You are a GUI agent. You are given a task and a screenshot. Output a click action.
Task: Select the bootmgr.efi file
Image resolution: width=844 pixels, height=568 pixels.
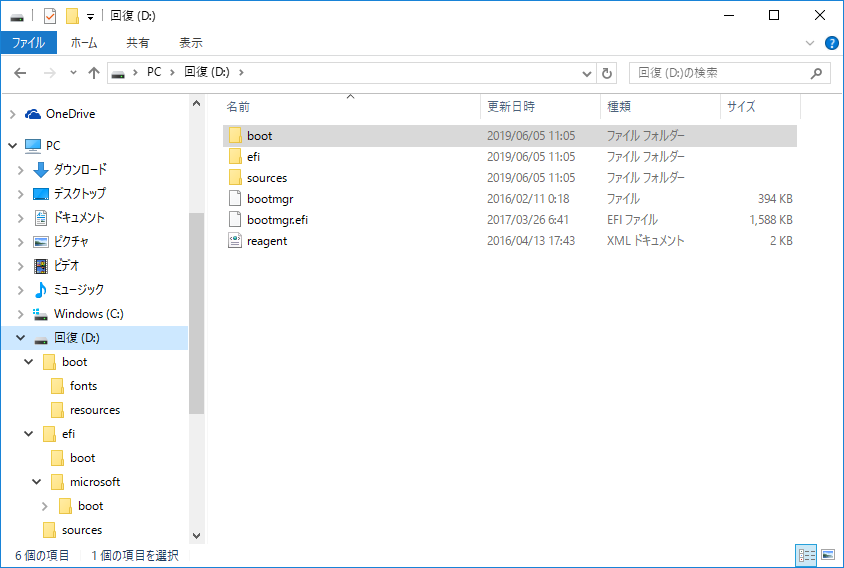point(510,220)
